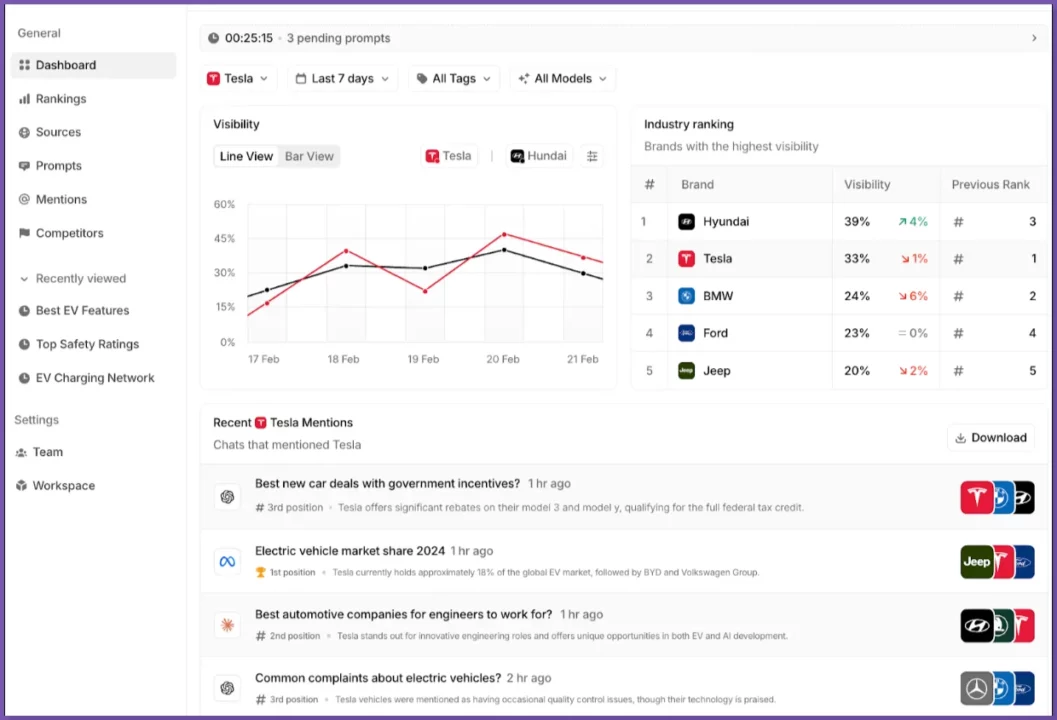This screenshot has height=720, width=1057.
Task: Expand the pending prompts bar with arrow
Action: tap(1034, 39)
